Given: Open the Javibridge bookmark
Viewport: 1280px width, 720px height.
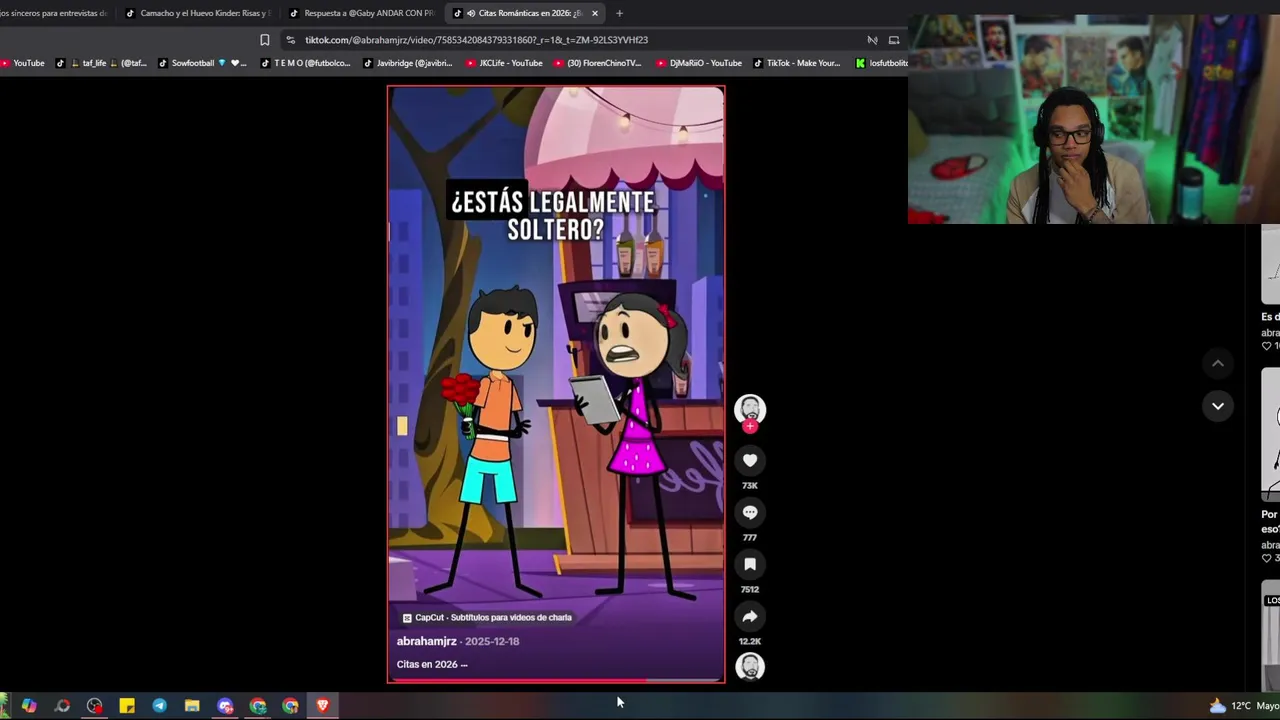Looking at the screenshot, I should (408, 63).
